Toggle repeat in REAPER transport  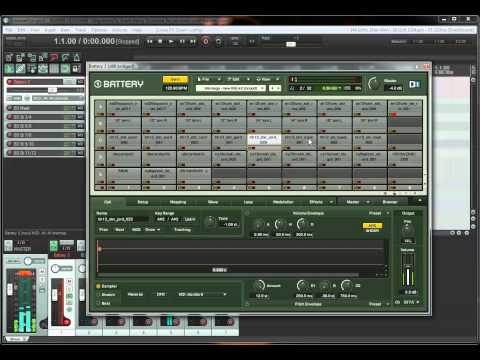[x=218, y=42]
